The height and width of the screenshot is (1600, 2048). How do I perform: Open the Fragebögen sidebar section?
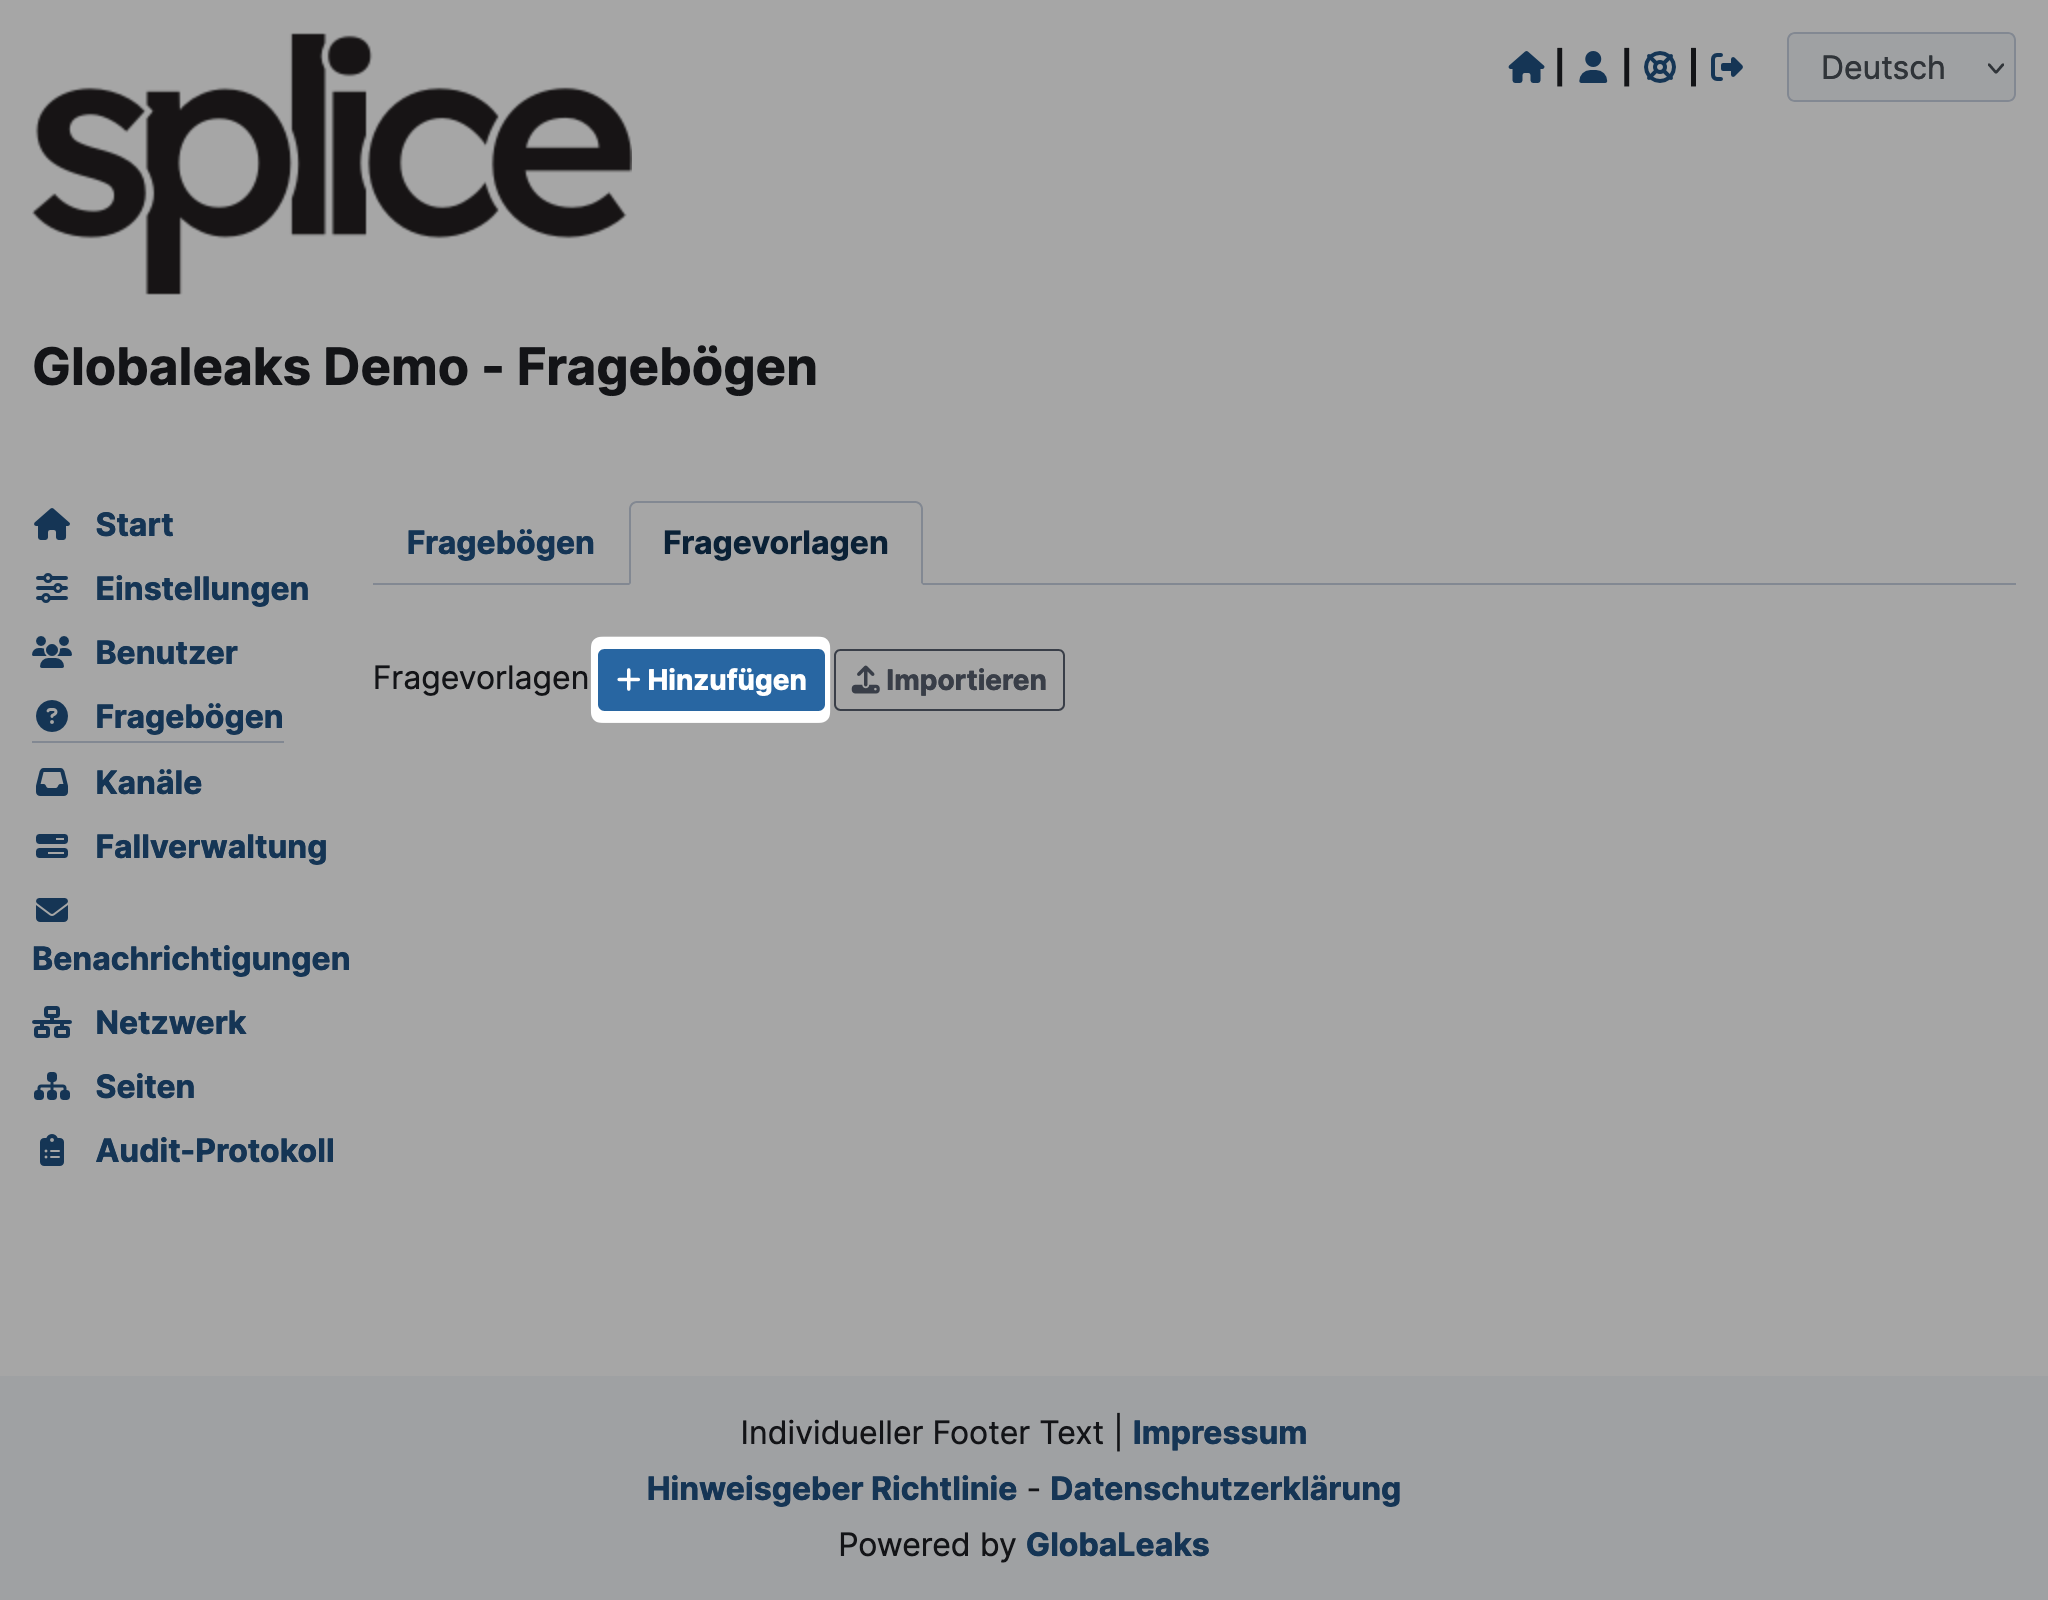188,717
